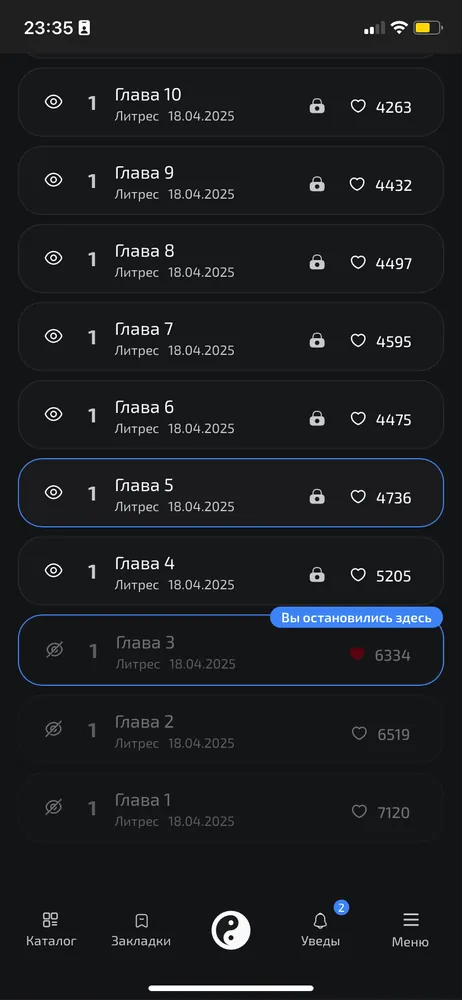Like Глава 5 heart icon
The width and height of the screenshot is (462, 1000).
point(358,496)
